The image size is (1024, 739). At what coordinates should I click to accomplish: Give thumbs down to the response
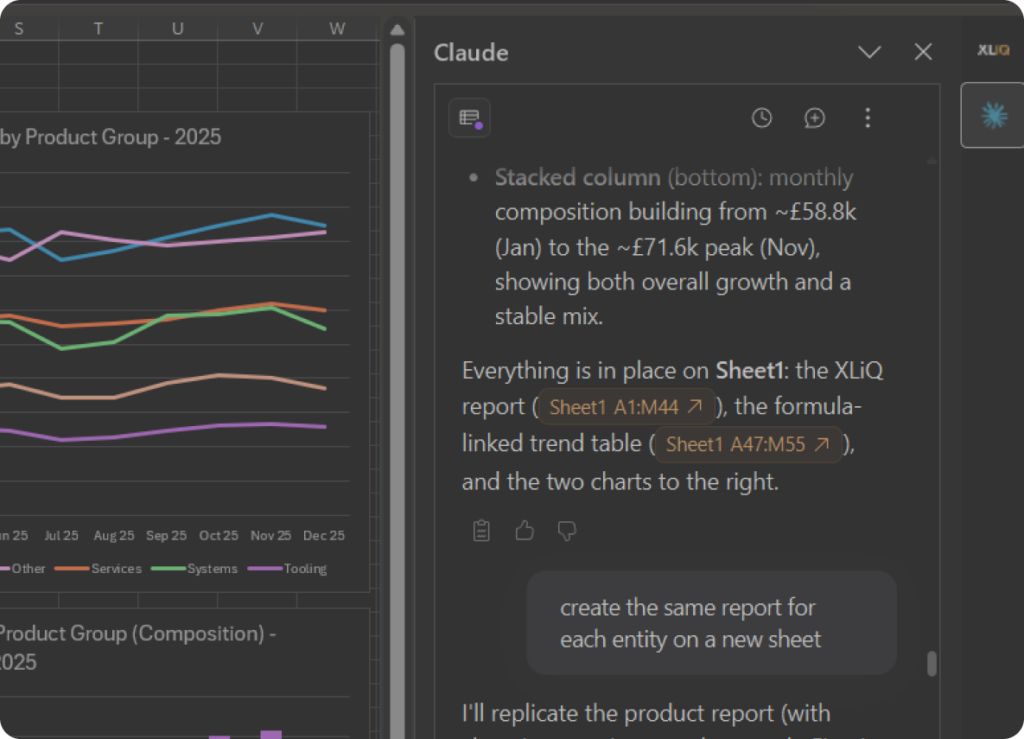(567, 531)
